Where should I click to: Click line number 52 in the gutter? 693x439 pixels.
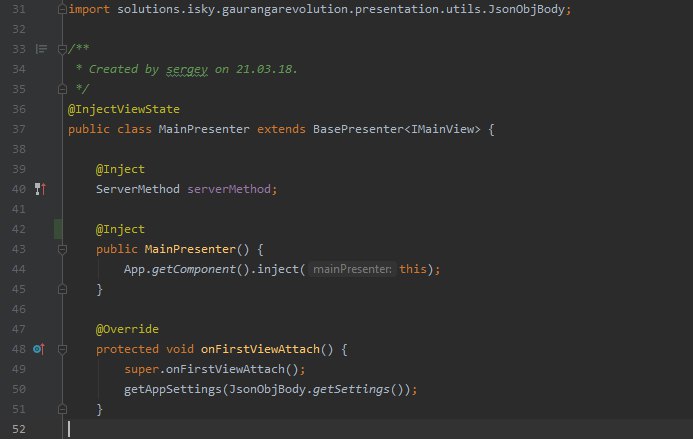(x=19, y=429)
